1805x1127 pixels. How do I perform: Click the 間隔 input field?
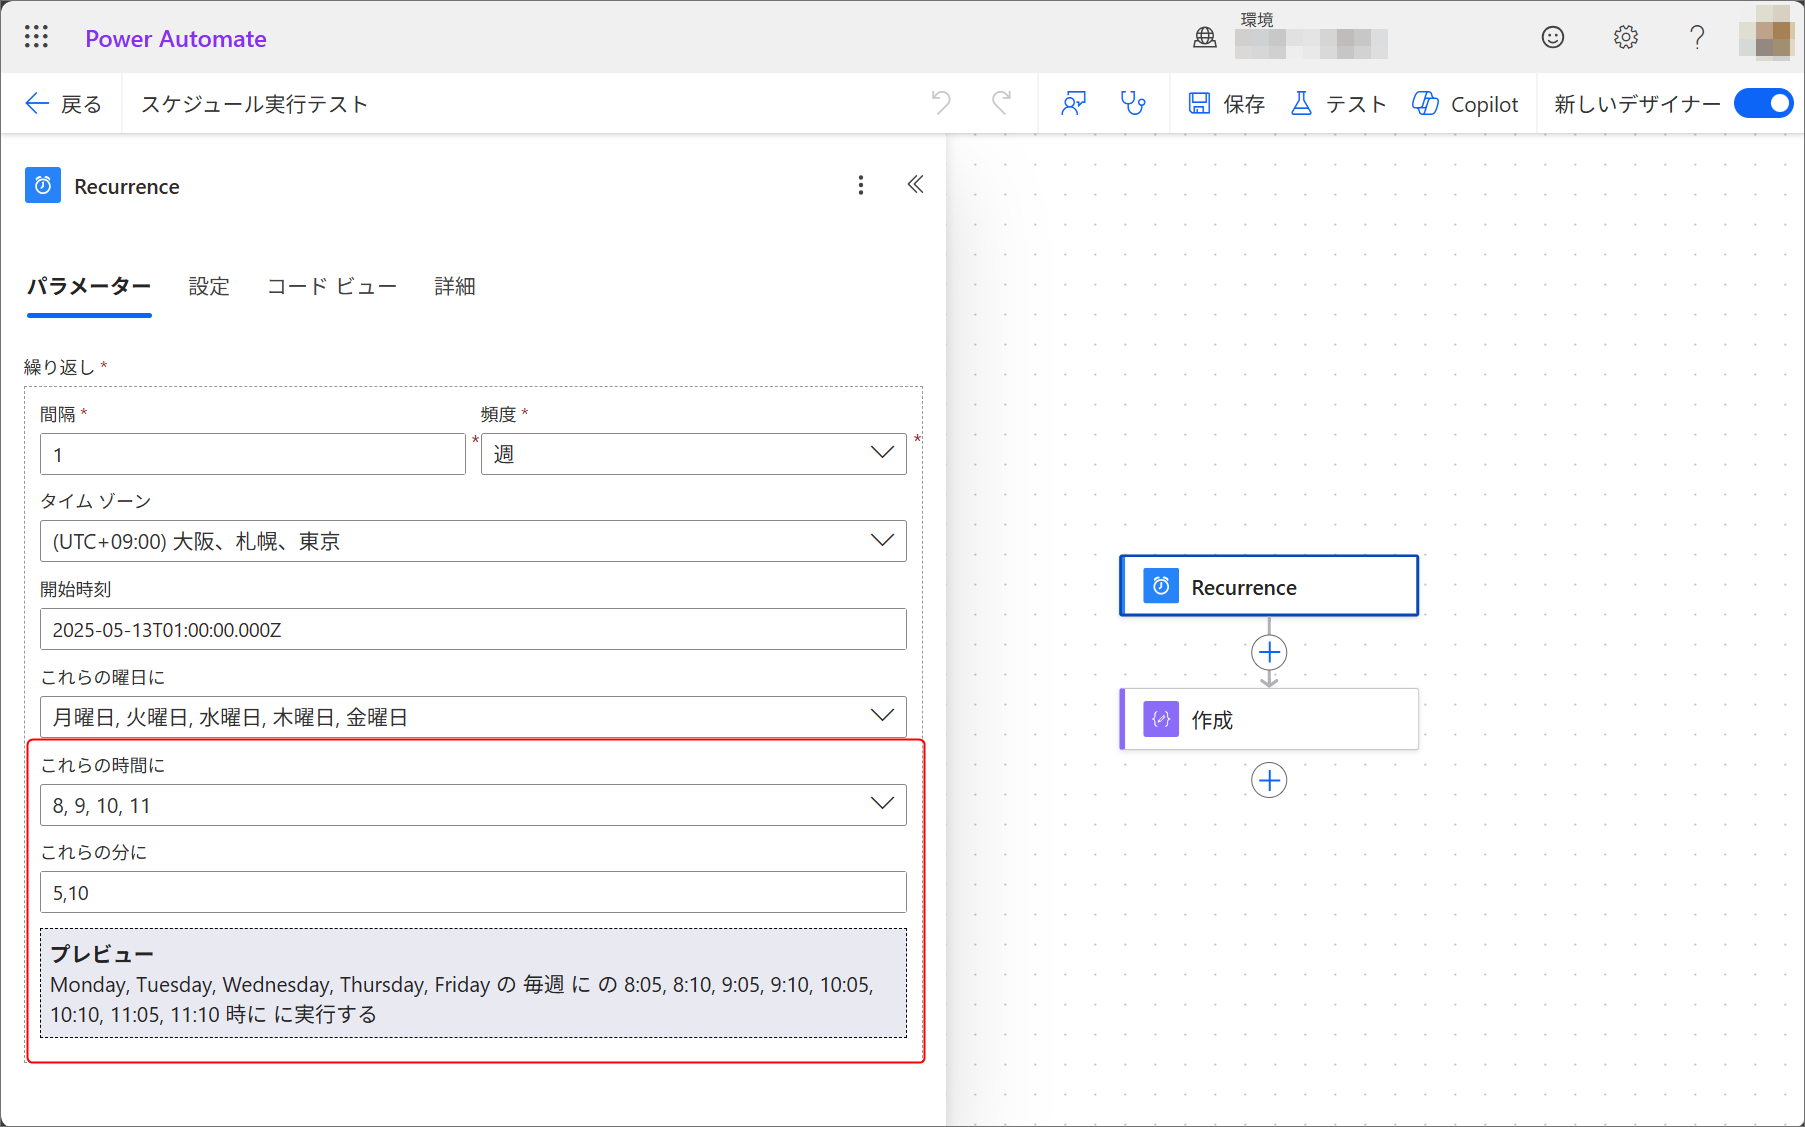(x=253, y=454)
